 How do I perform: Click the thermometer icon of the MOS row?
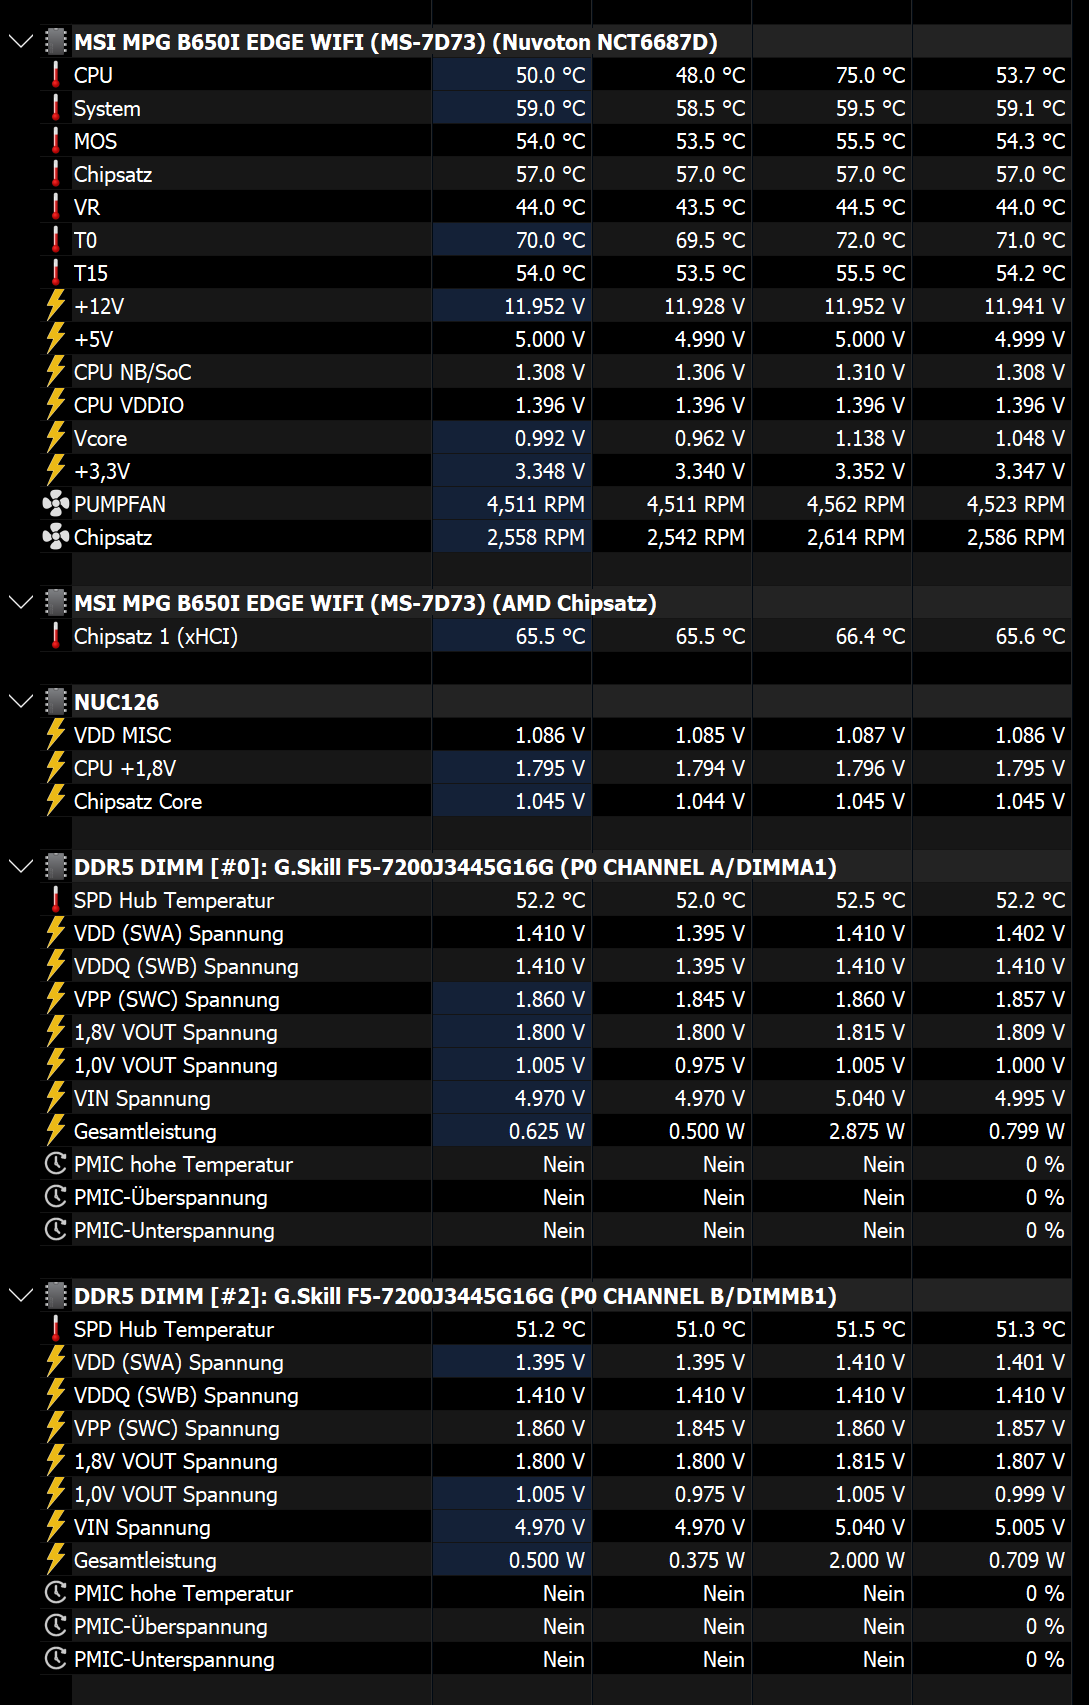click(x=56, y=140)
